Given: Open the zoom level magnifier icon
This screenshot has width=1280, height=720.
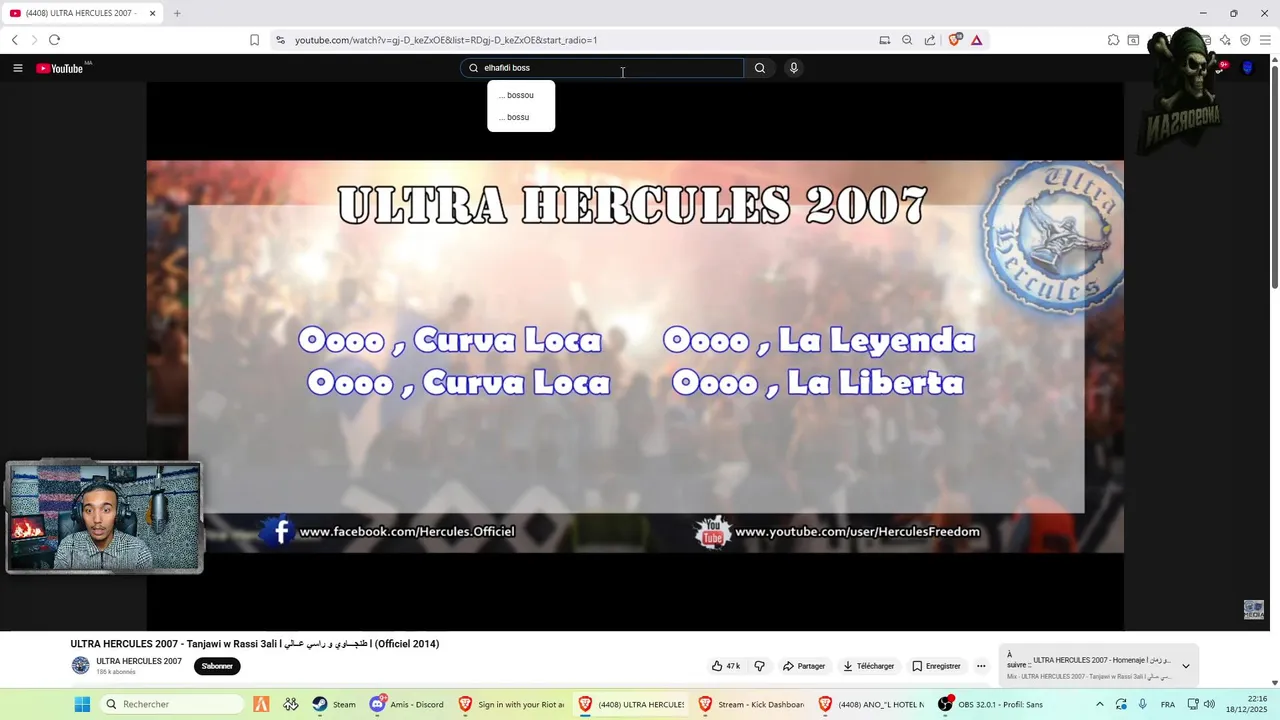Looking at the screenshot, I should 907,40.
